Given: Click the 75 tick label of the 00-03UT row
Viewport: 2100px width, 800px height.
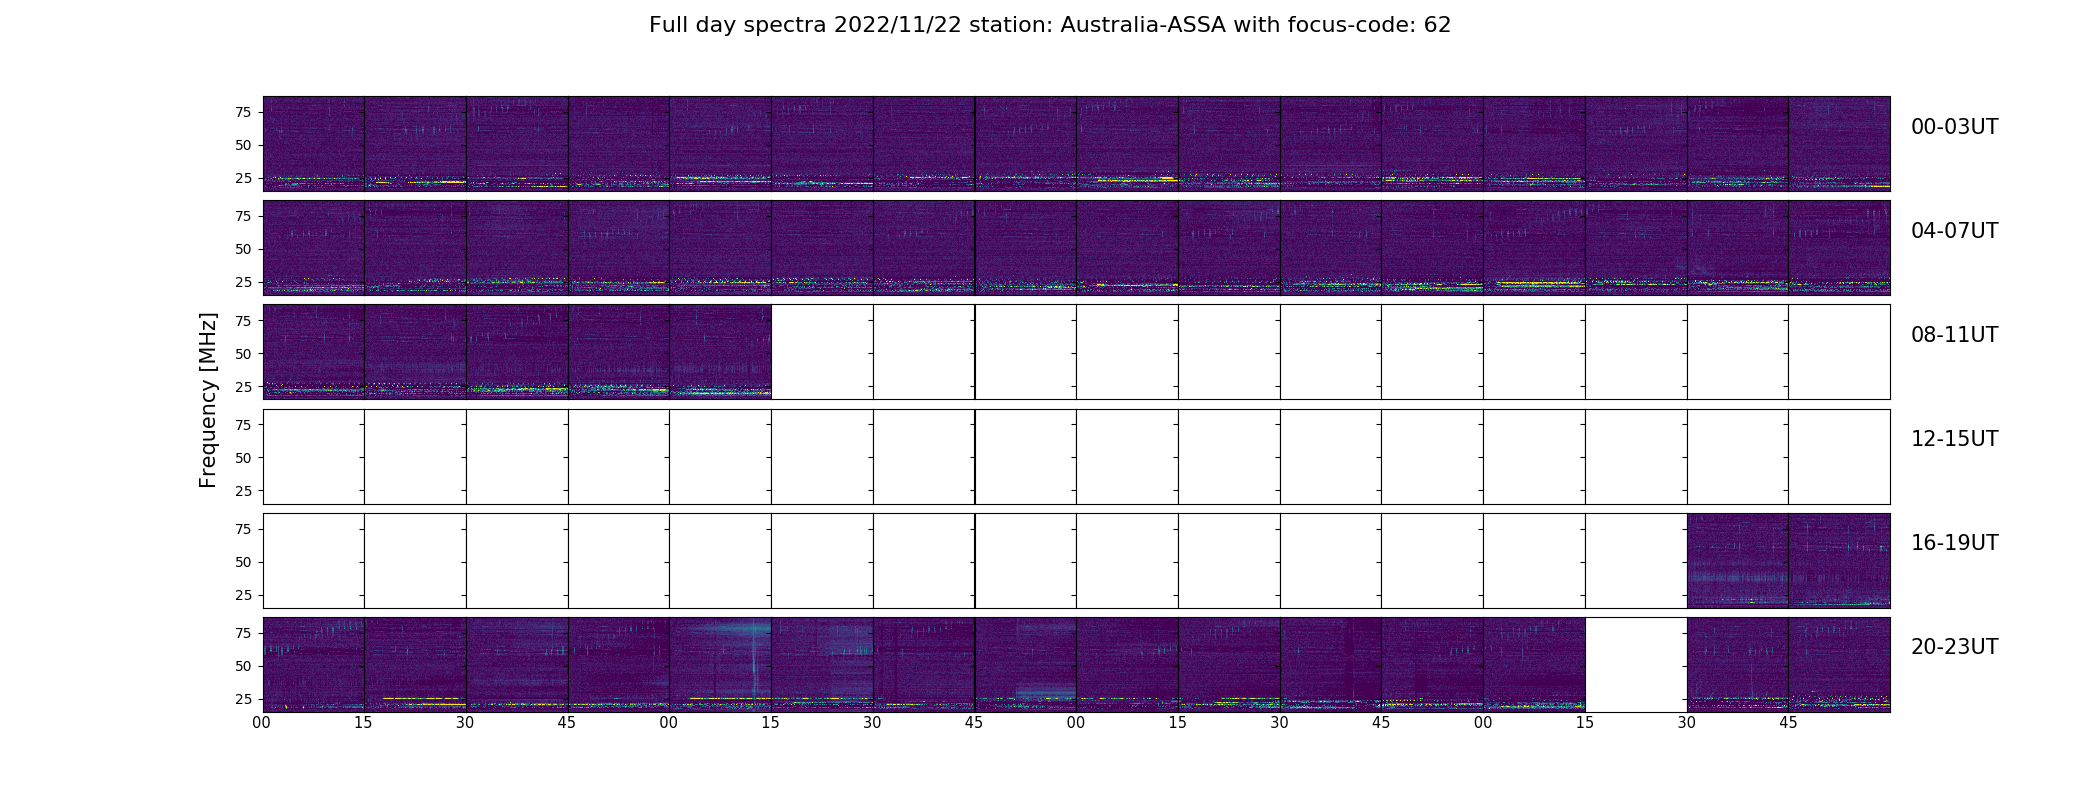Looking at the screenshot, I should point(243,112).
